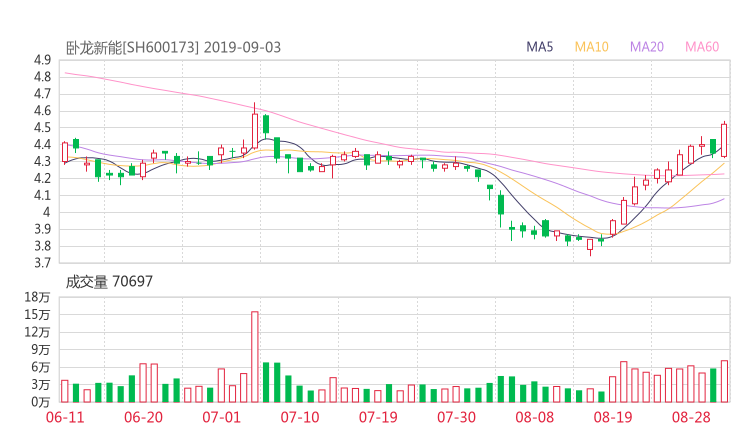
Task: Click the date 2019-09-03 in the title
Action: click(x=242, y=48)
